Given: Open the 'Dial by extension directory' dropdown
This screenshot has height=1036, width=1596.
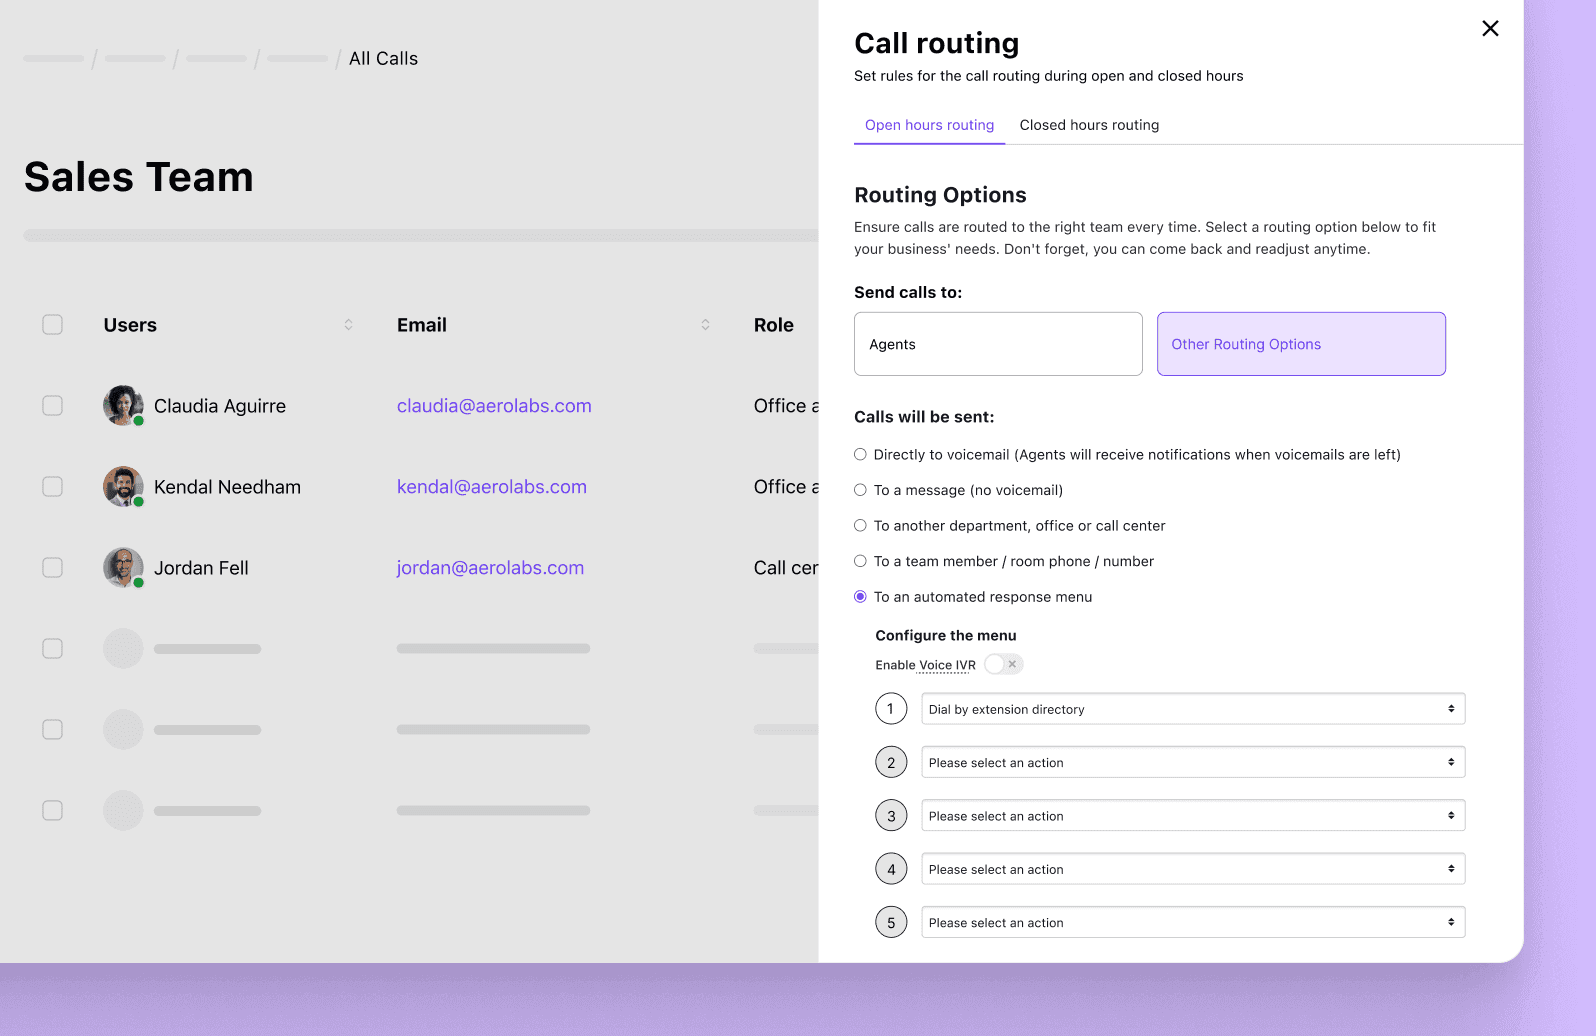Looking at the screenshot, I should coord(1192,709).
